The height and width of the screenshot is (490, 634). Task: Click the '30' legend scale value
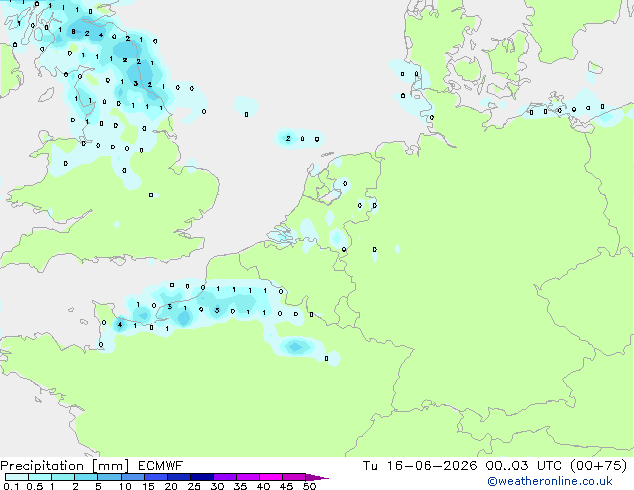pos(217,486)
